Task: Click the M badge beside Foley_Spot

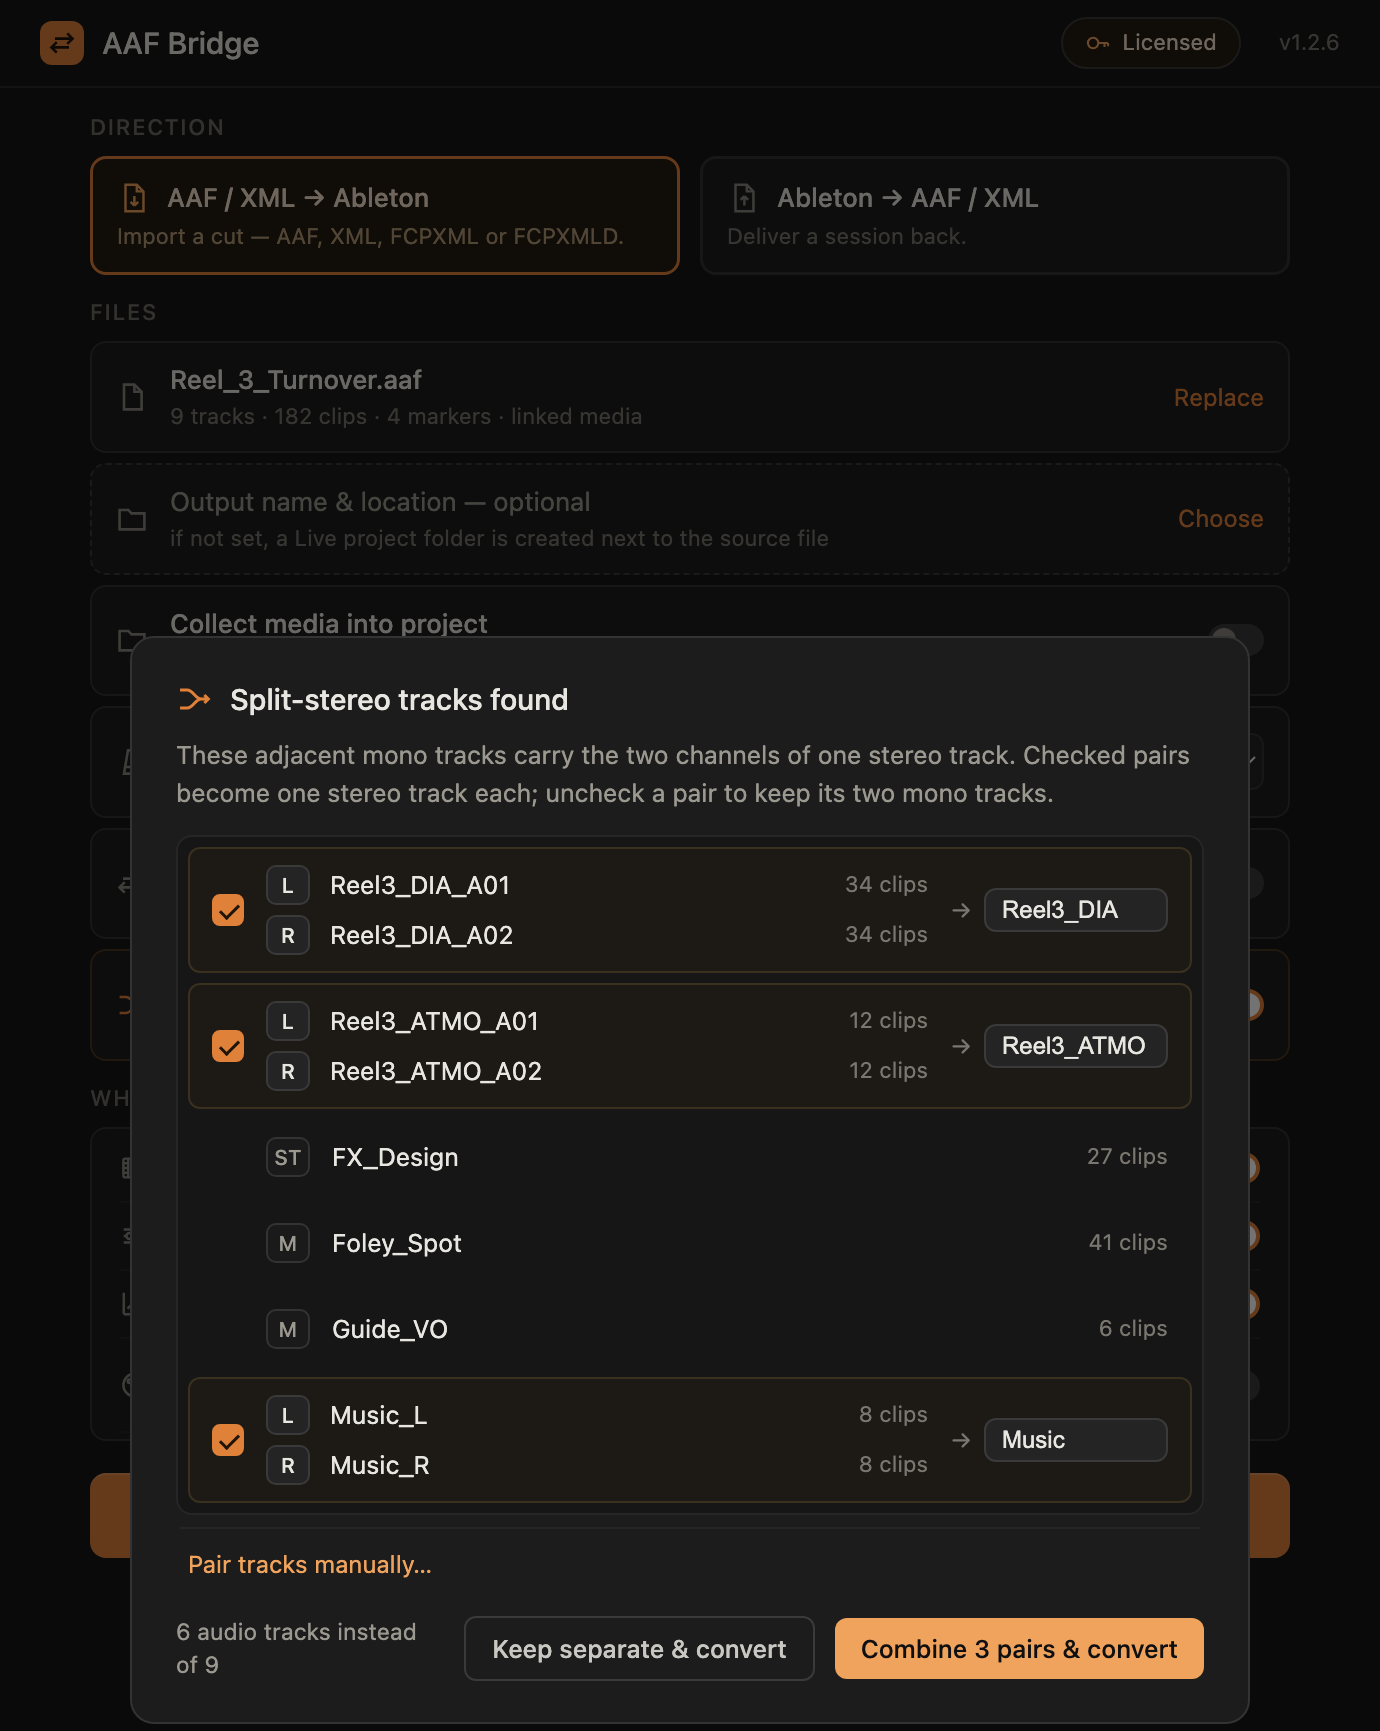Action: [288, 1243]
